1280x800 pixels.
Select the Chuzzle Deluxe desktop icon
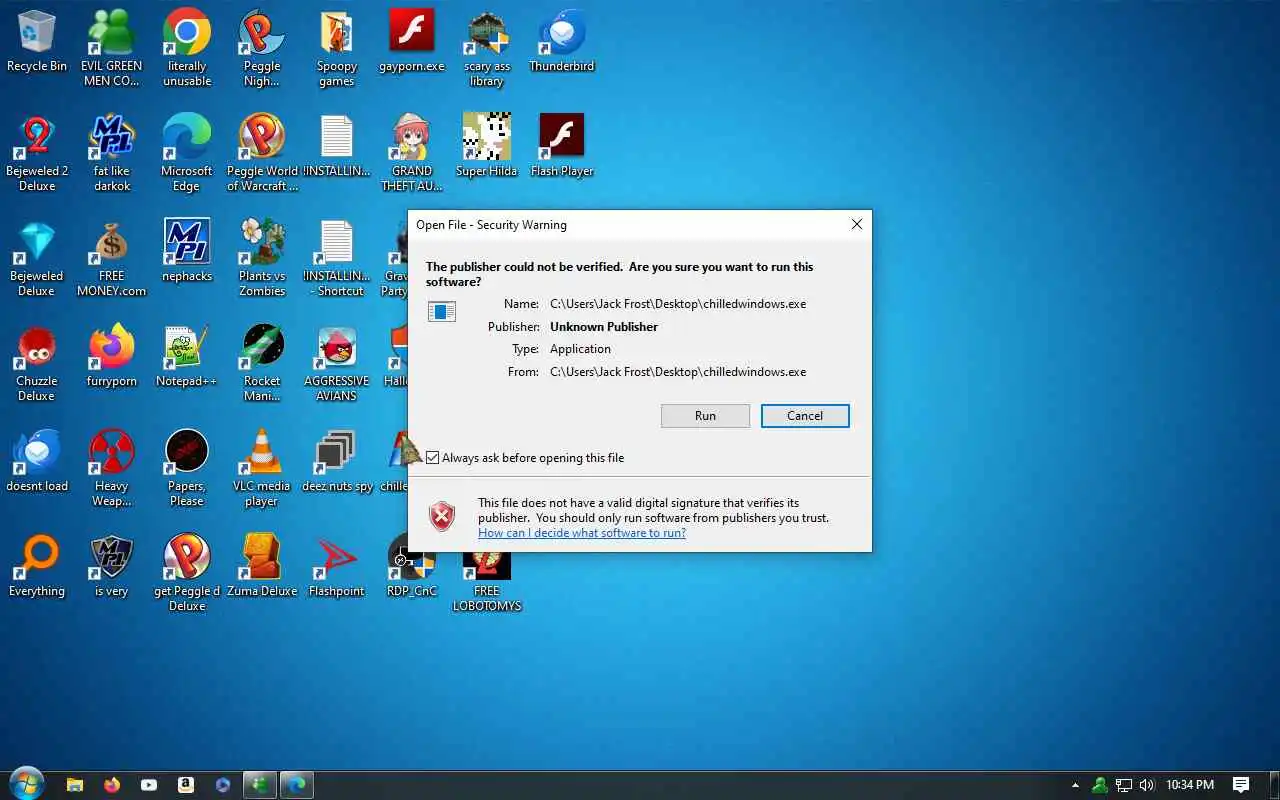tap(37, 363)
